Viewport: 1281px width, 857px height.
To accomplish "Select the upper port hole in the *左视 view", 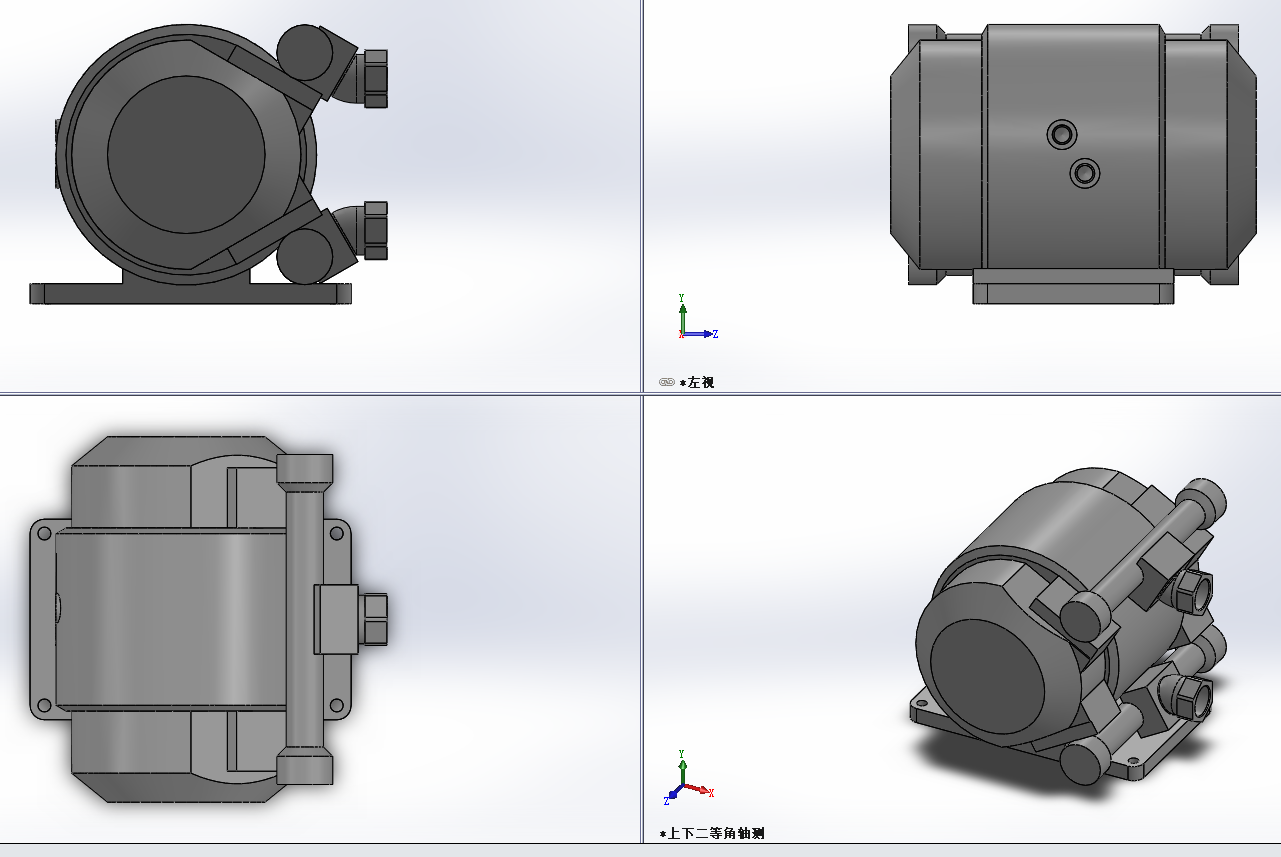I will coord(1061,133).
